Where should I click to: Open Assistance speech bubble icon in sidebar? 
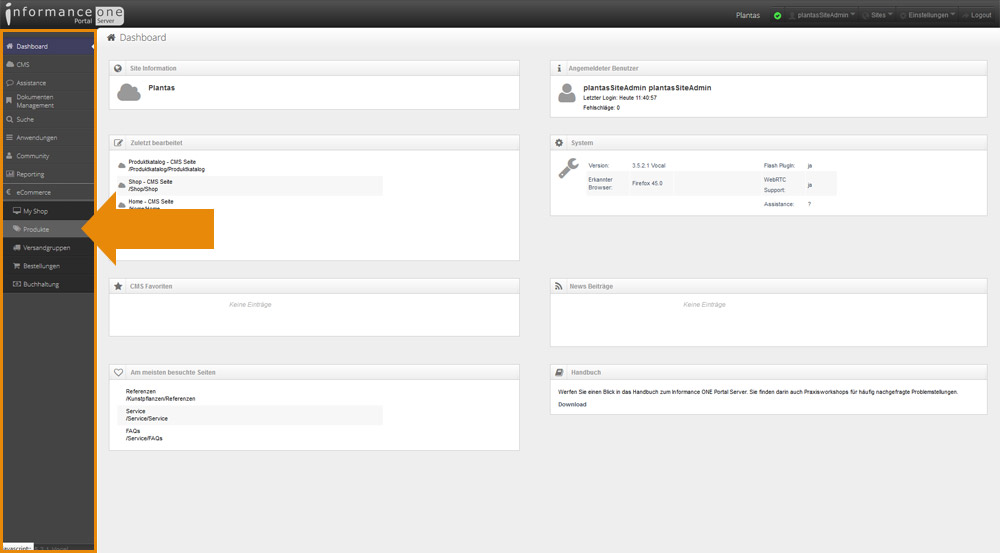click(x=10, y=83)
